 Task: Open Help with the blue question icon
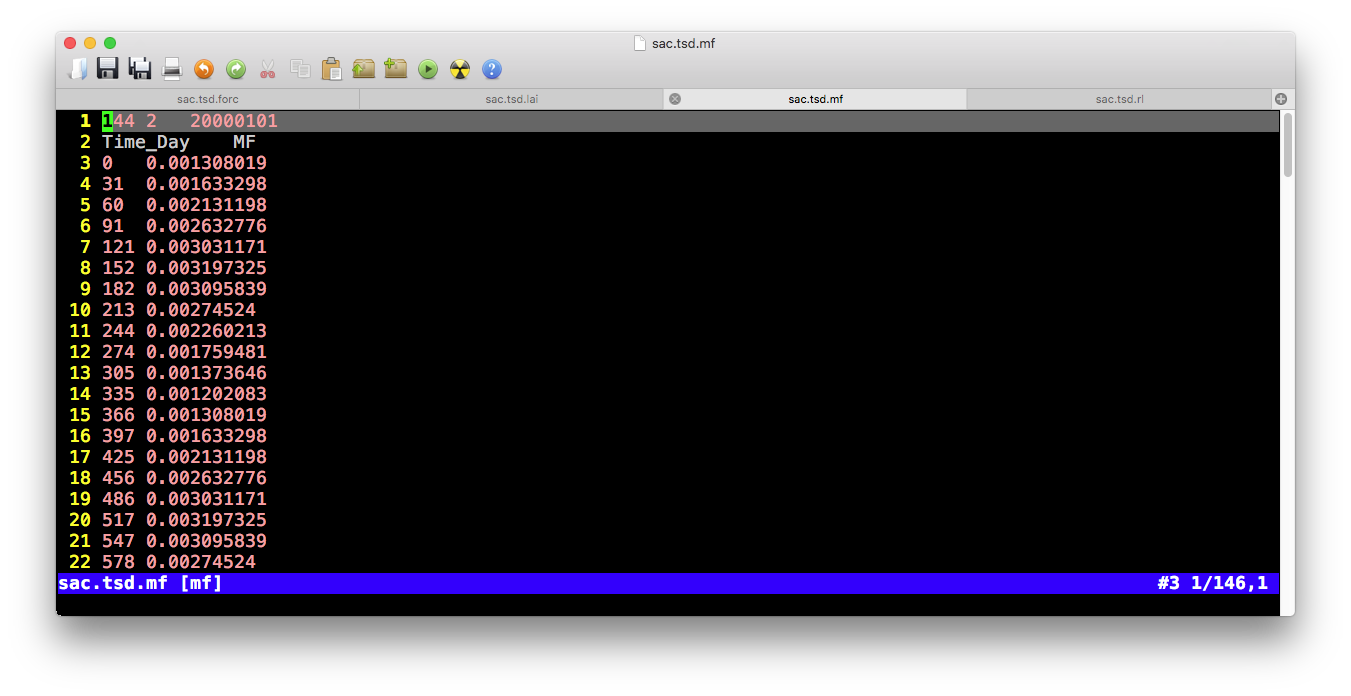click(492, 69)
